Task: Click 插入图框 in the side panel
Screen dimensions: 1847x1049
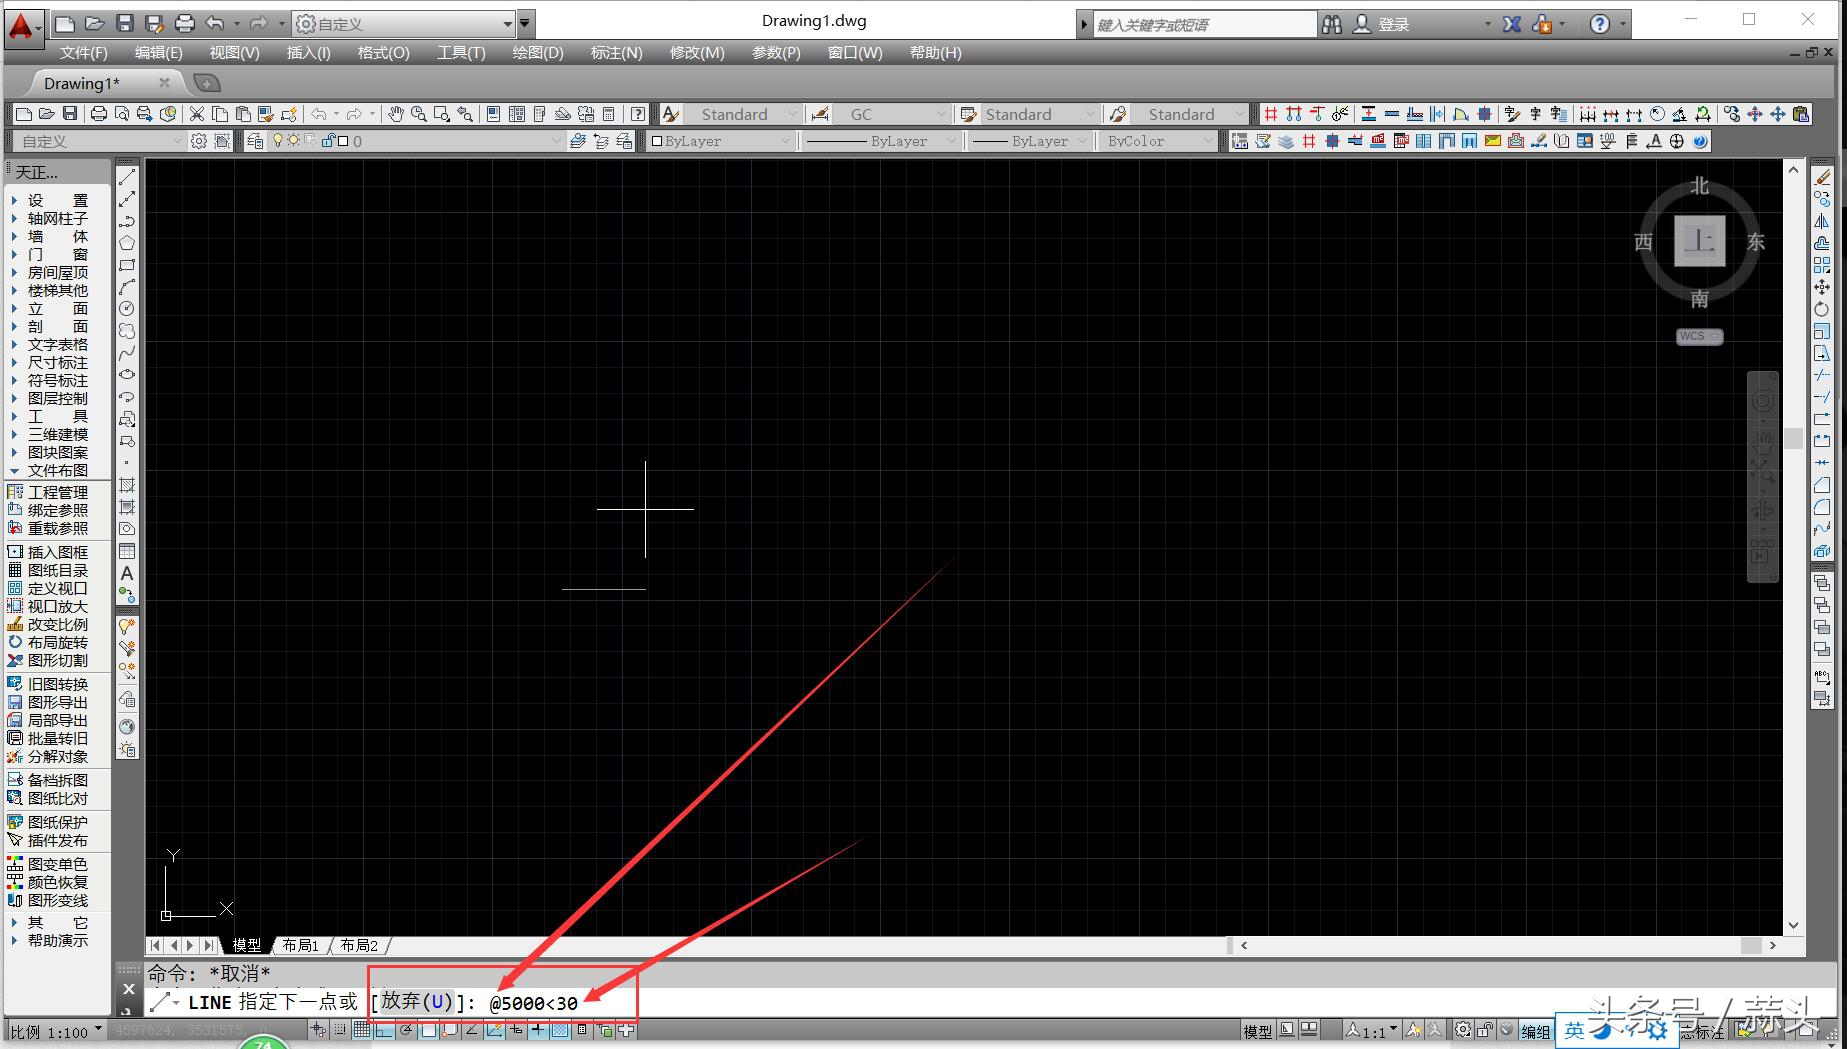Action: [48, 552]
